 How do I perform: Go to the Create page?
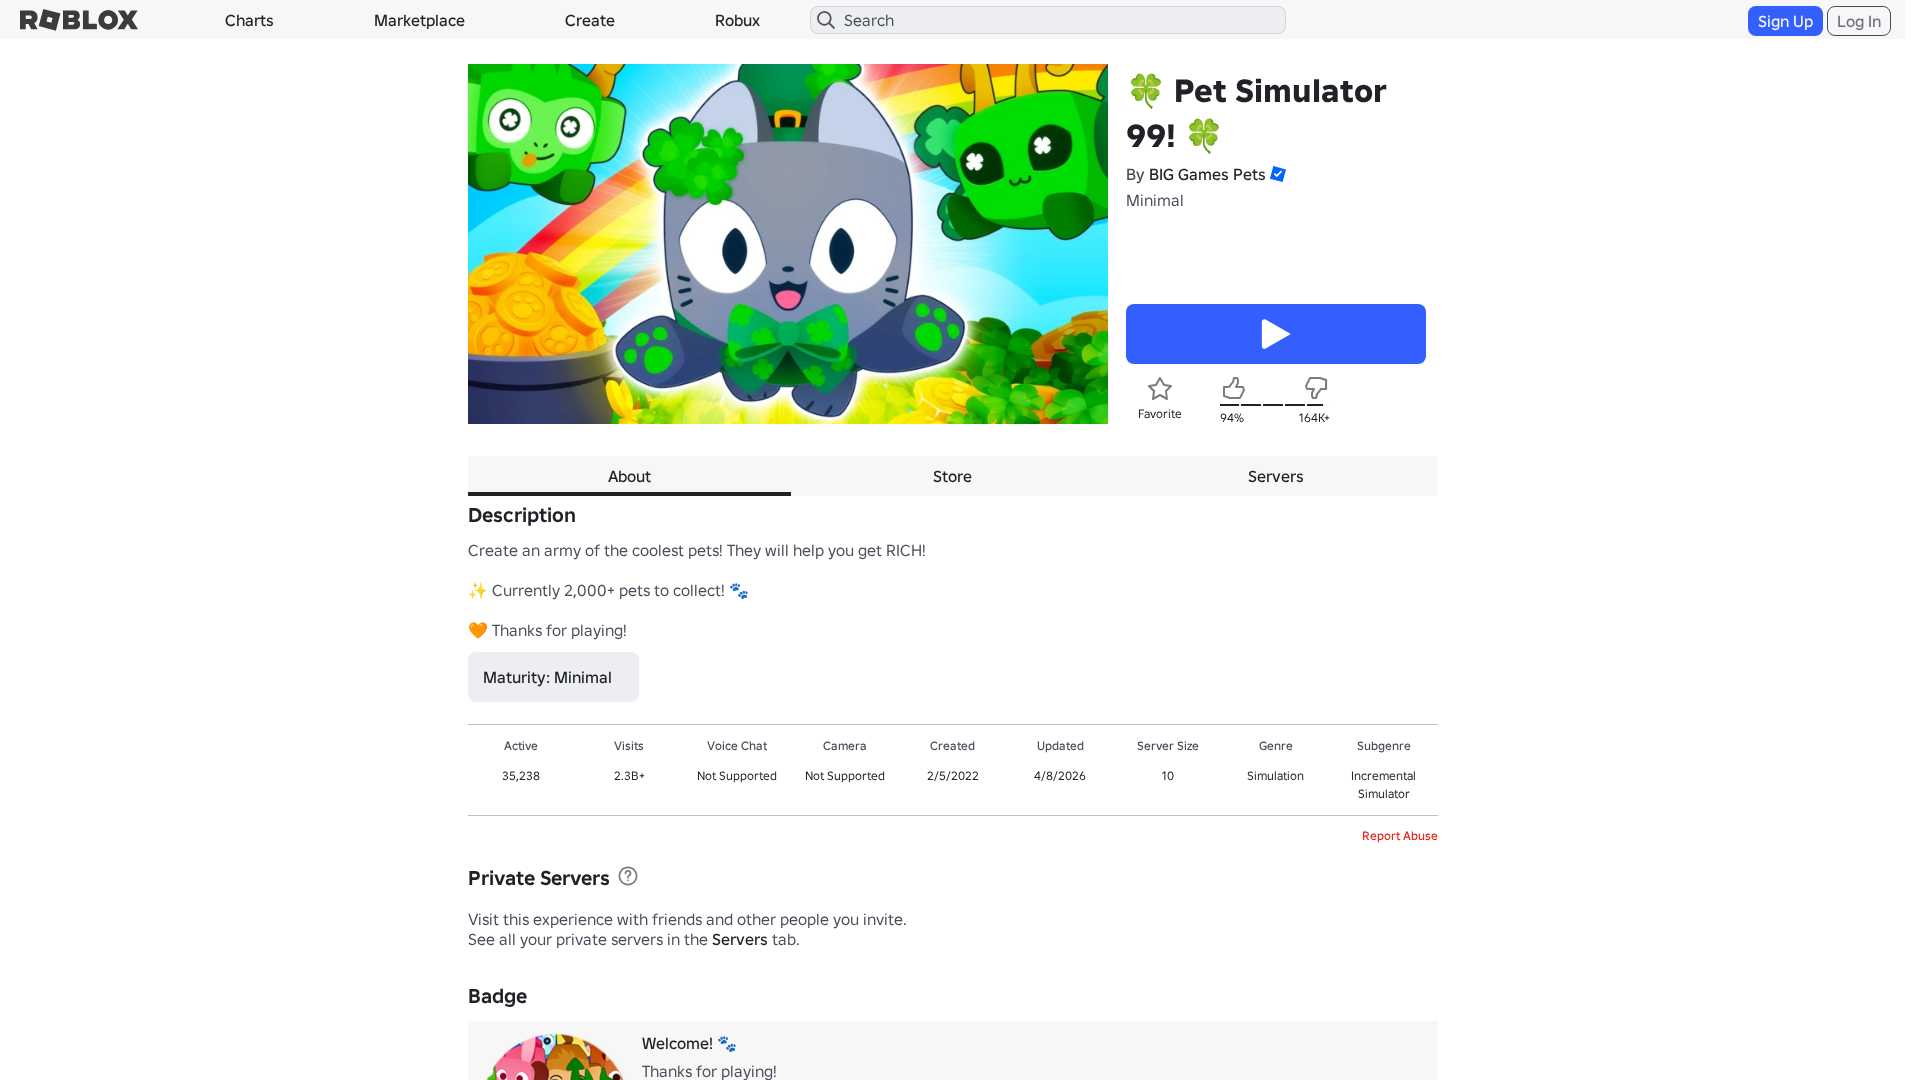[x=590, y=20]
